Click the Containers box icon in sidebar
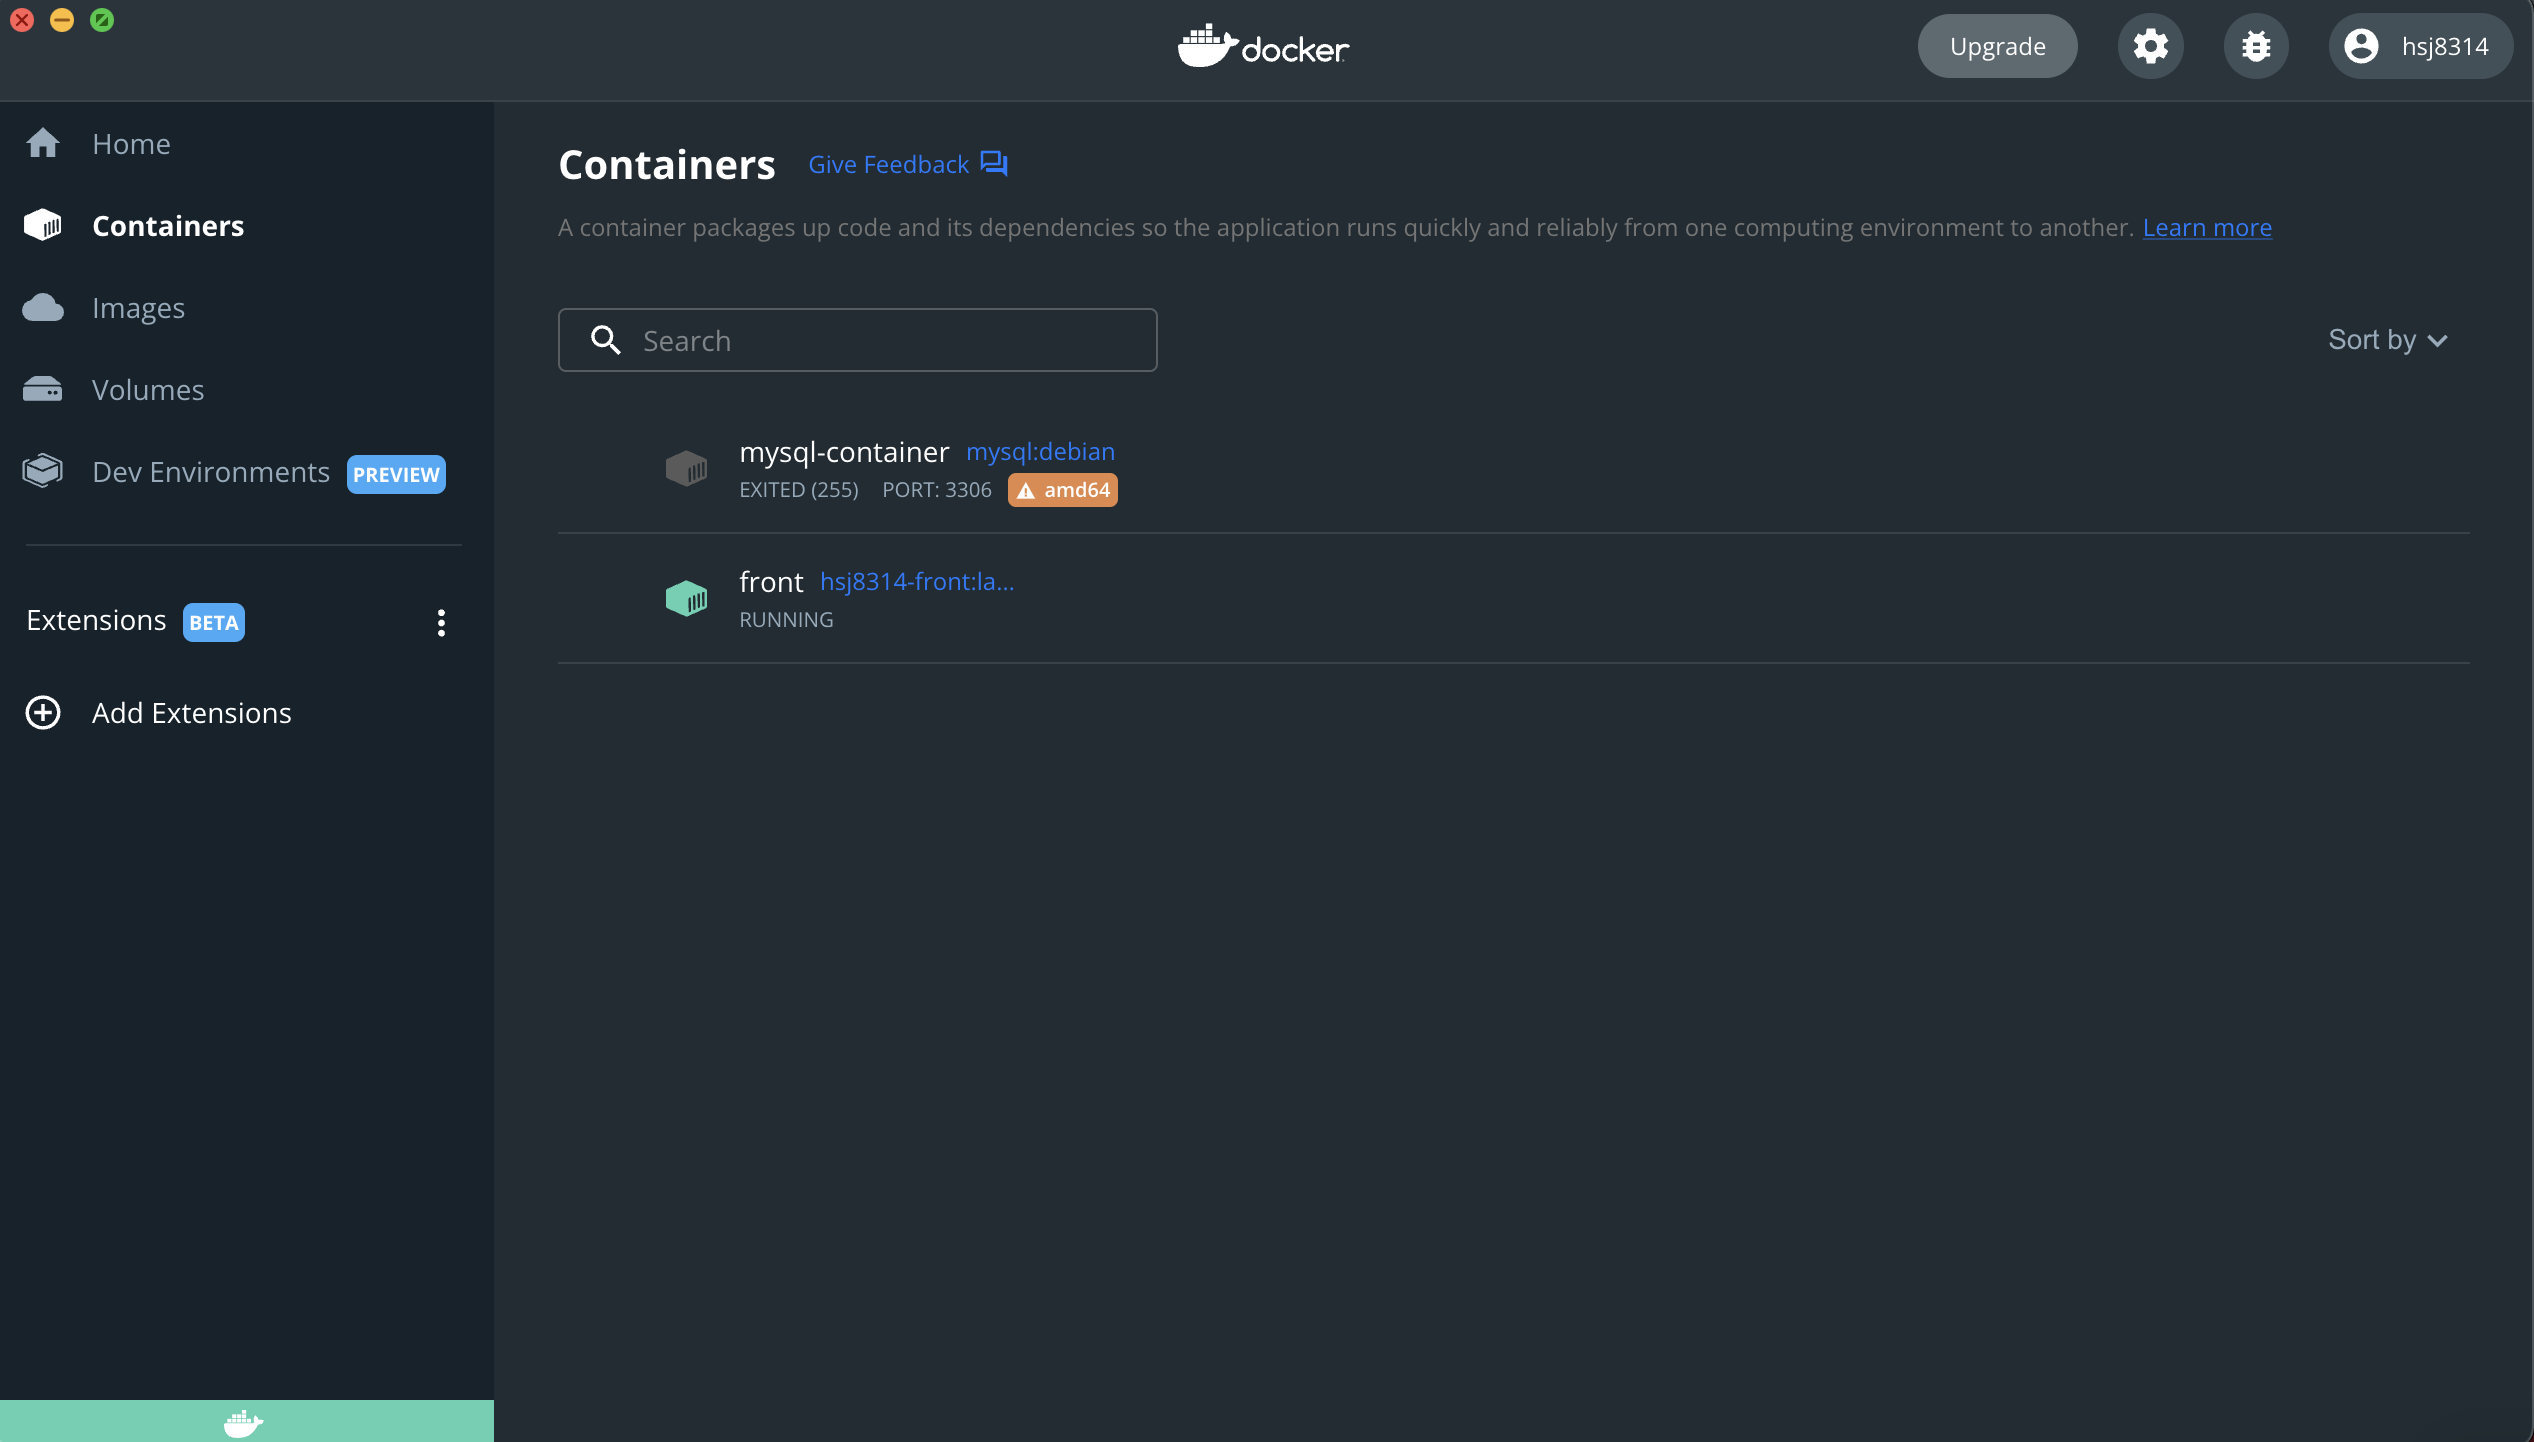Screen dimensions: 2534x1442 43,225
